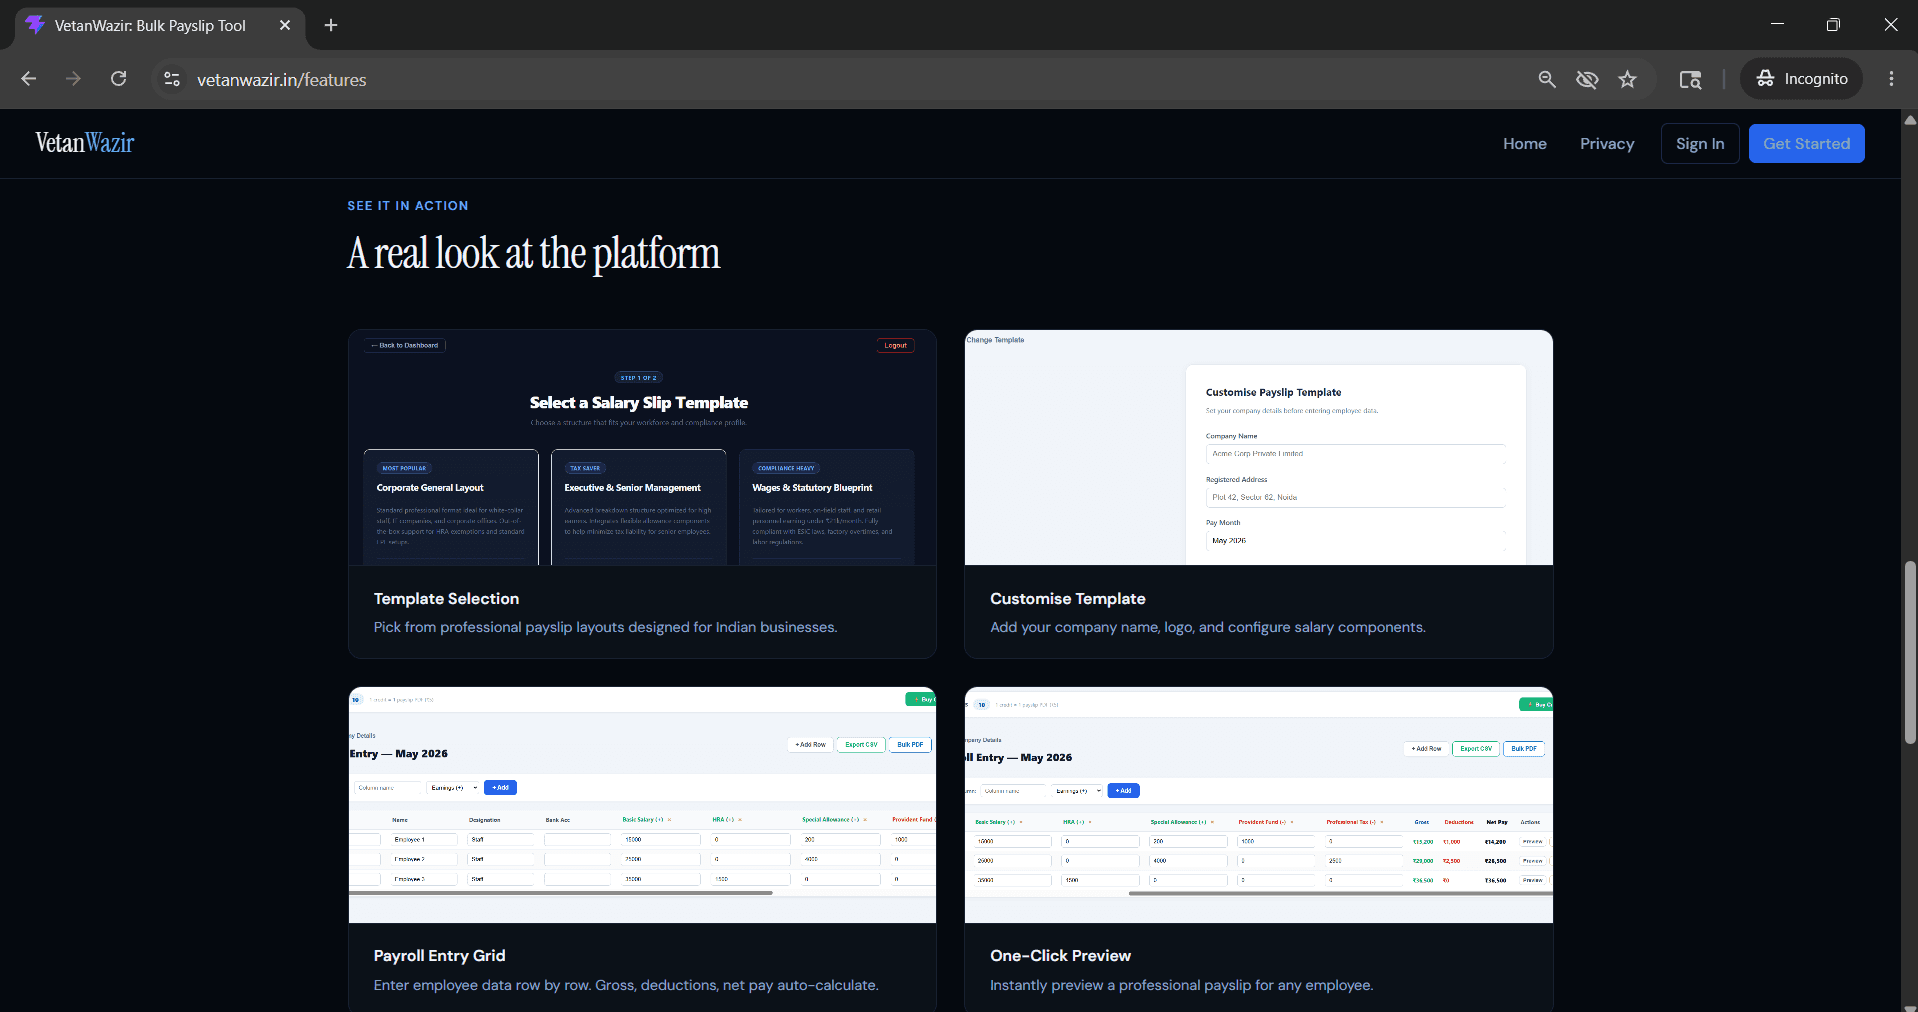Bookmark this page with the star
This screenshot has width=1918, height=1012.
coord(1628,79)
